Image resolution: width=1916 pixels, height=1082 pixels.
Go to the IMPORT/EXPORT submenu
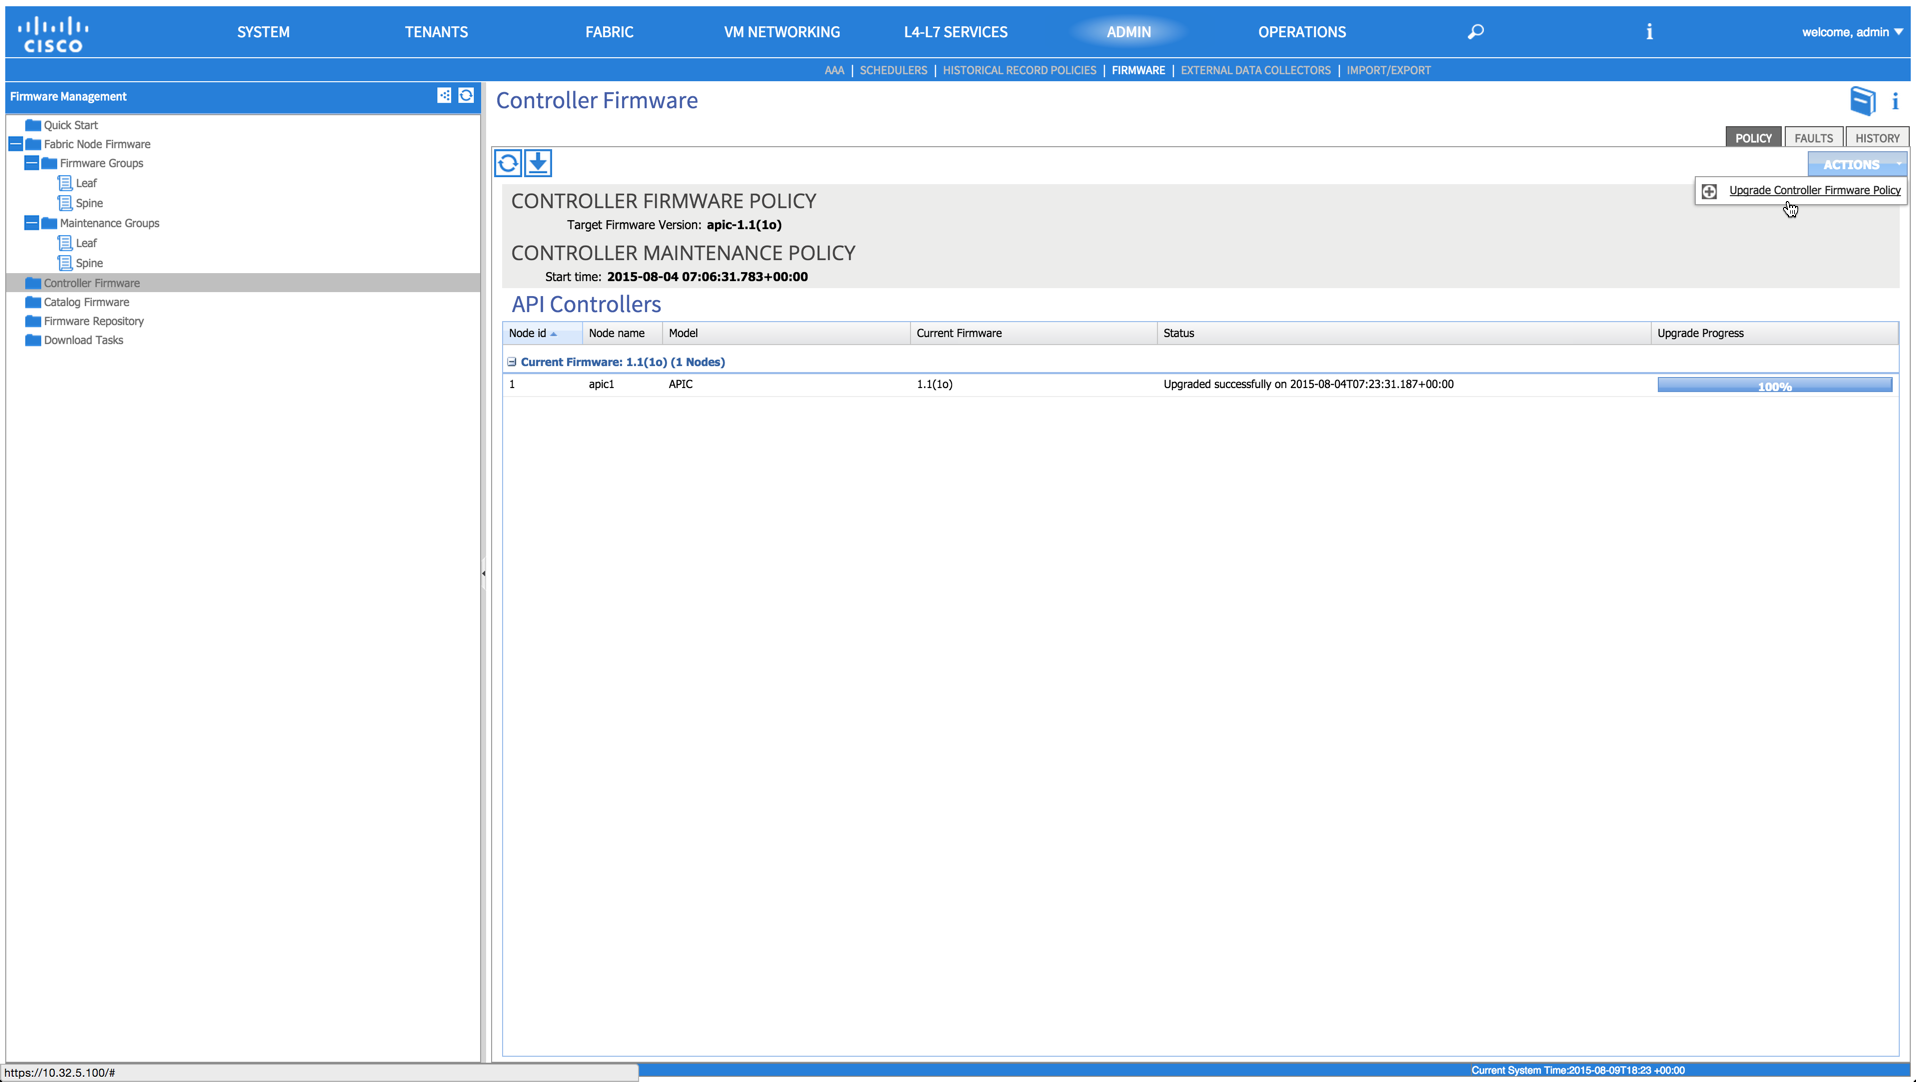[x=1388, y=70]
